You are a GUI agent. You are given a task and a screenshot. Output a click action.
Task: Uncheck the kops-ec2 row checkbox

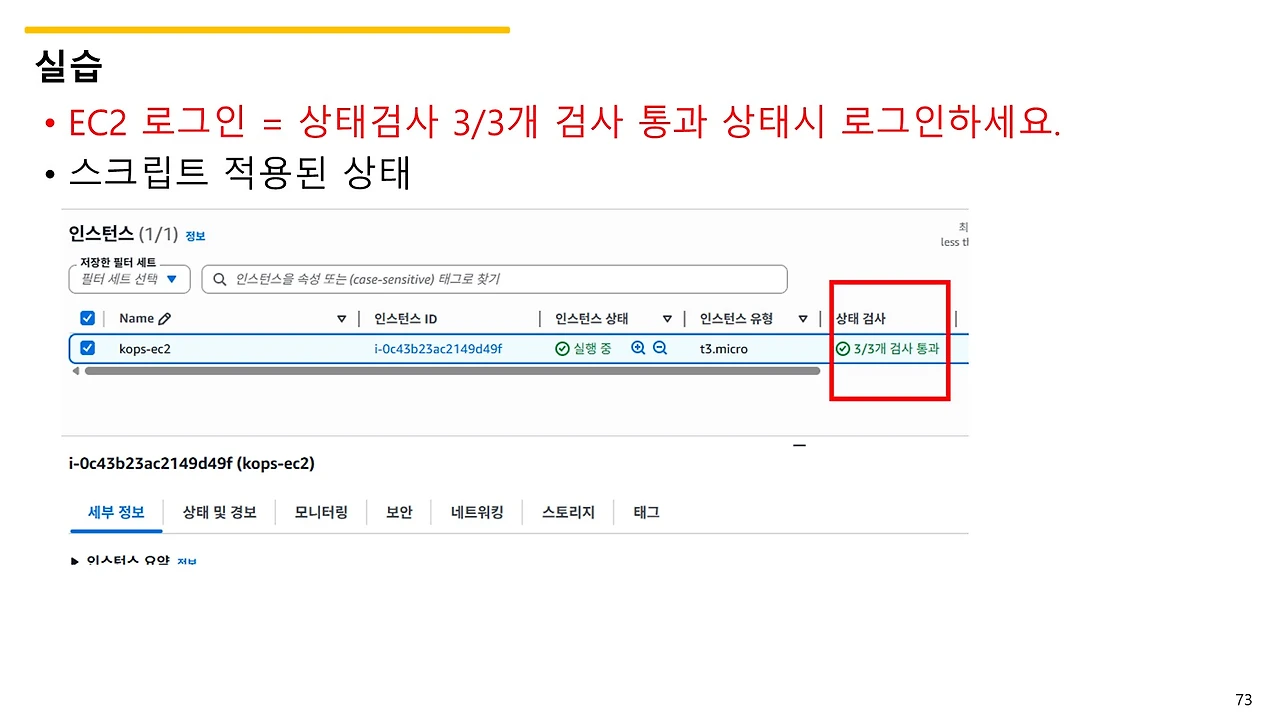87,349
